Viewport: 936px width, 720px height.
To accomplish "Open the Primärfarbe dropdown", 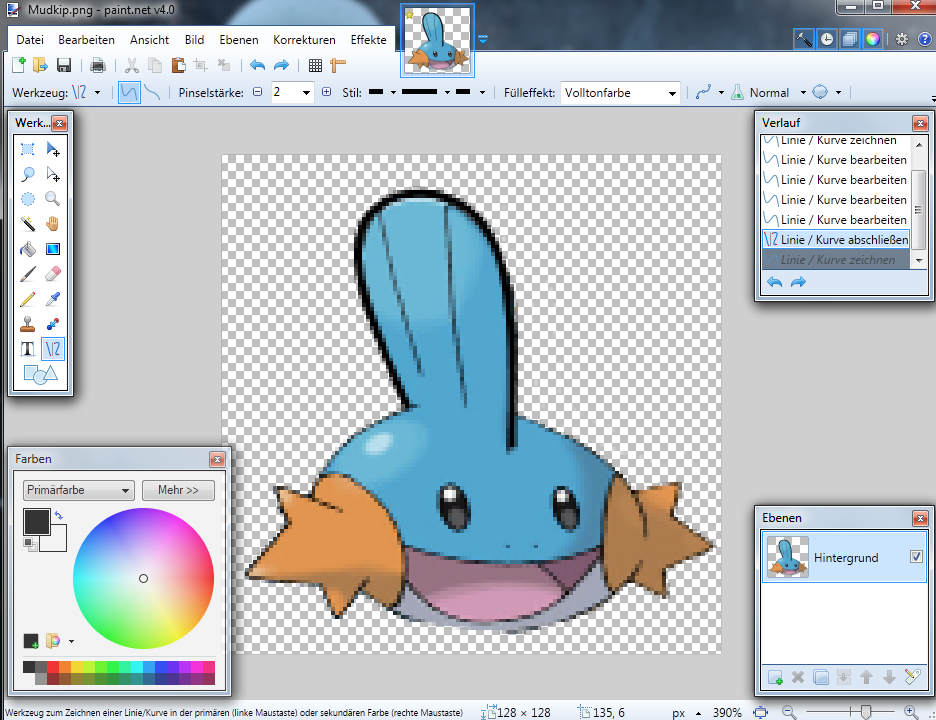I will click(x=78, y=490).
